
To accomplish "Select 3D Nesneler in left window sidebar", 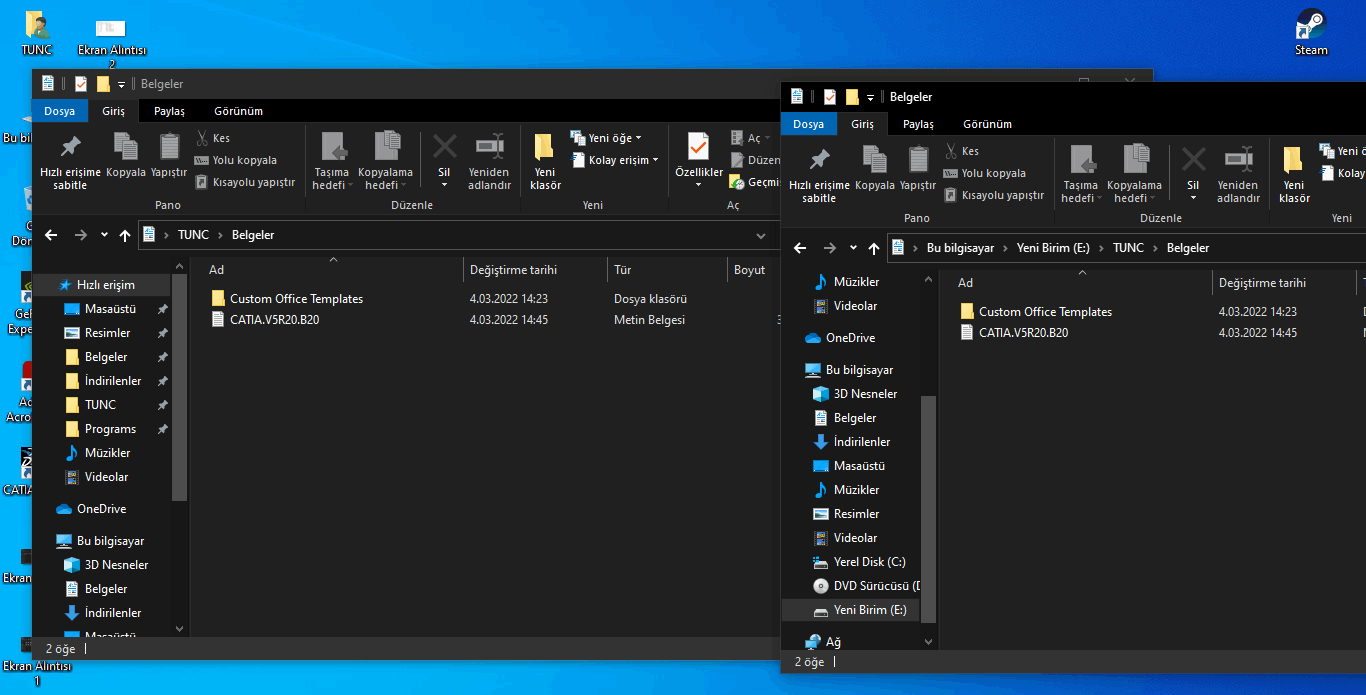I will [116, 565].
